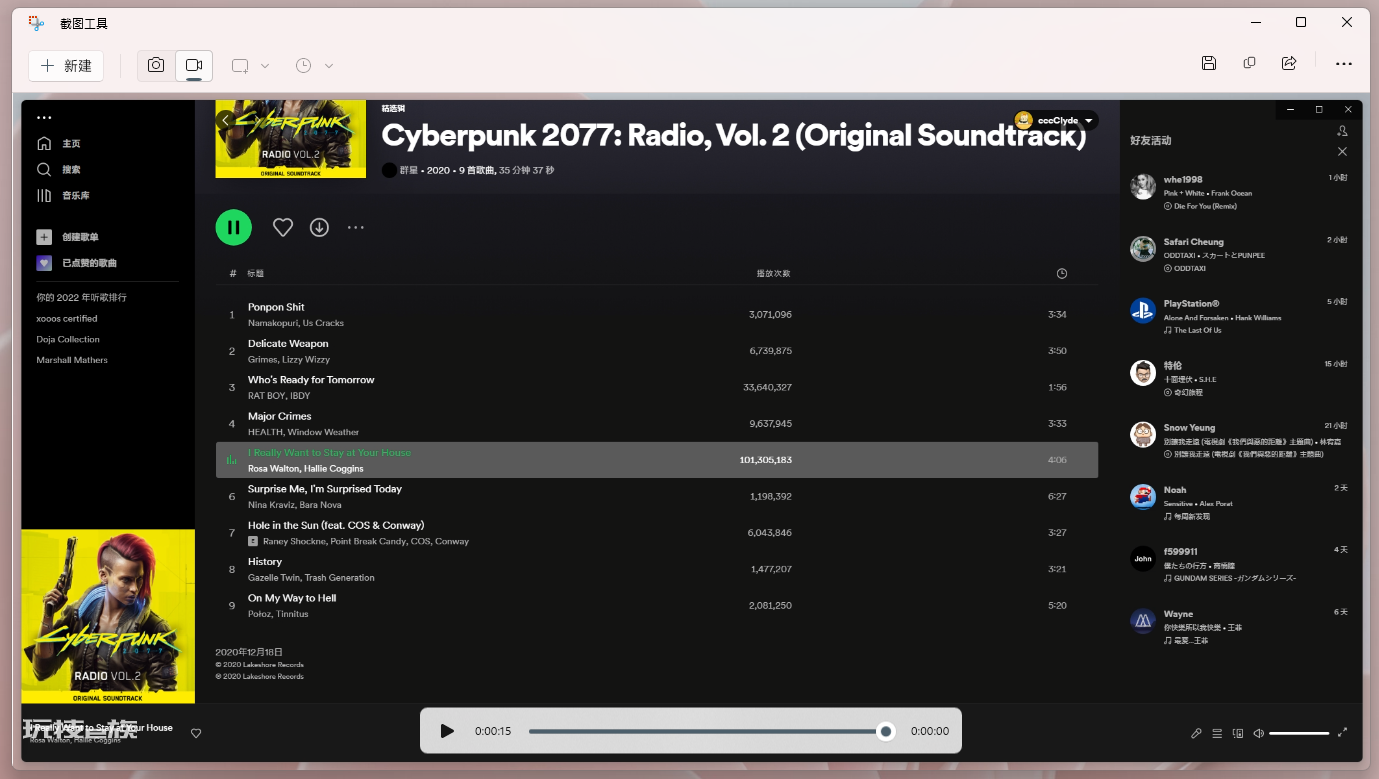
Task: Open the connect-to-device icon
Action: (x=1238, y=733)
